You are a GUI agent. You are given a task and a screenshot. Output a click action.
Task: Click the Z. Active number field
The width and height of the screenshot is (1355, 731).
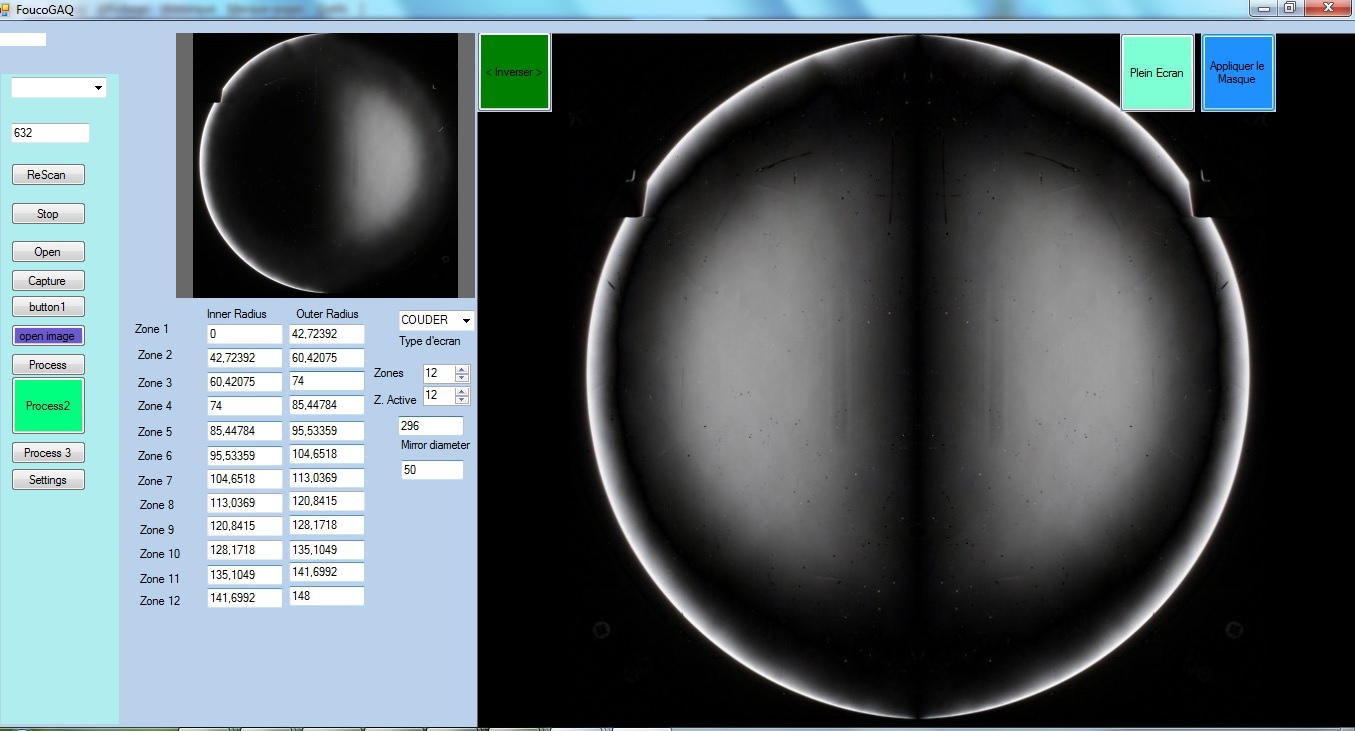tap(439, 395)
